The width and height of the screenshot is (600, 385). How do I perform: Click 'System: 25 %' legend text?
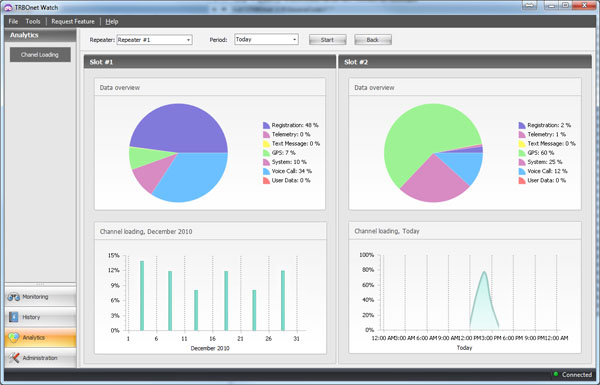click(545, 162)
